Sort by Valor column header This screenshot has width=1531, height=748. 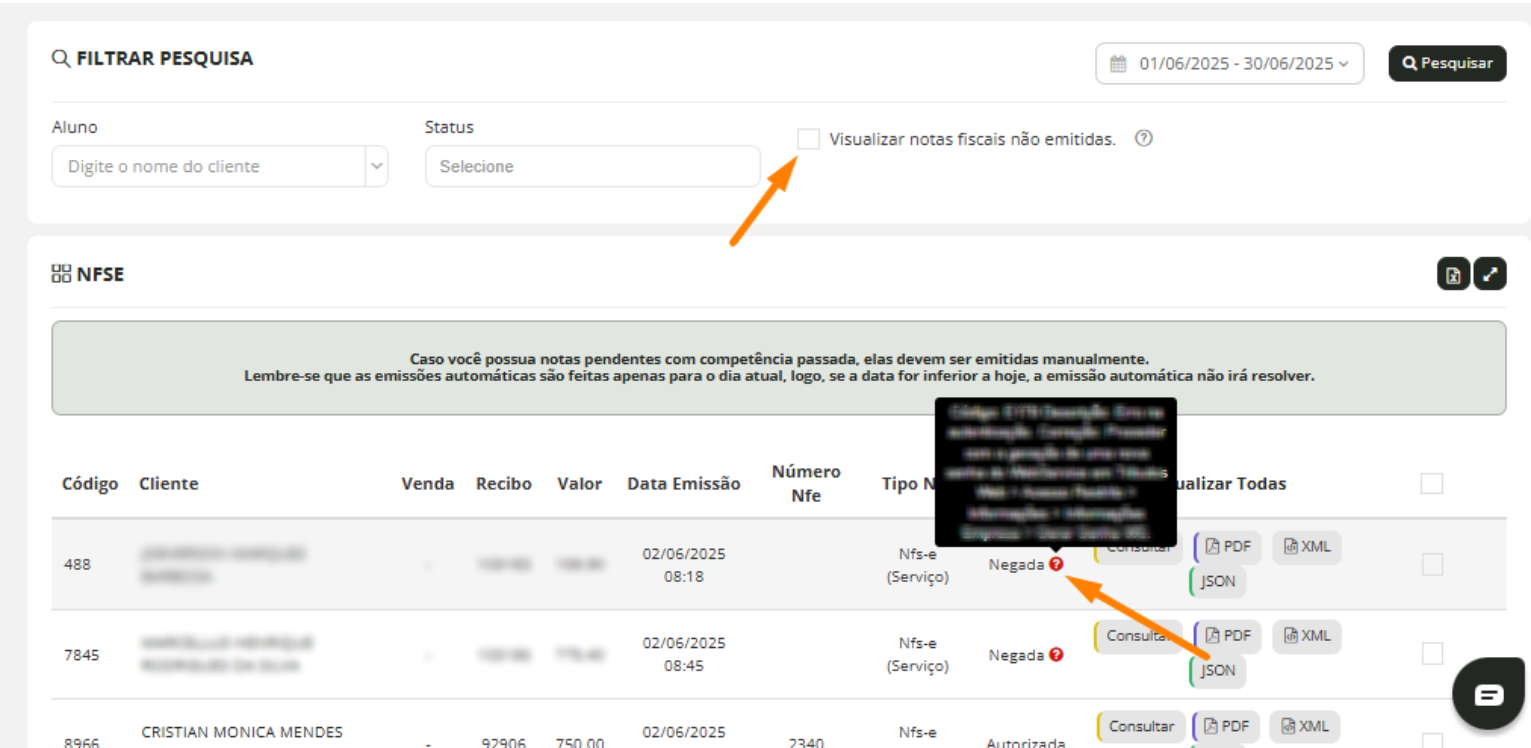click(580, 483)
